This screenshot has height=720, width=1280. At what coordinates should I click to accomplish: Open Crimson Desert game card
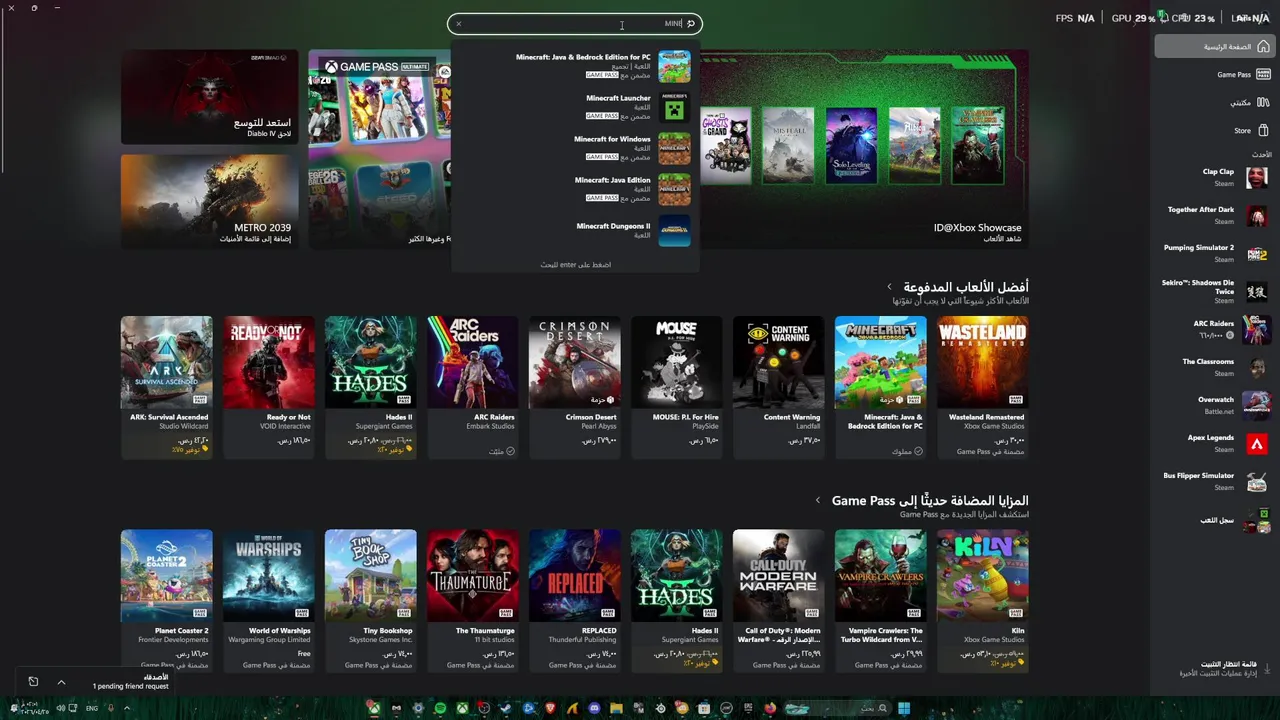pos(574,387)
